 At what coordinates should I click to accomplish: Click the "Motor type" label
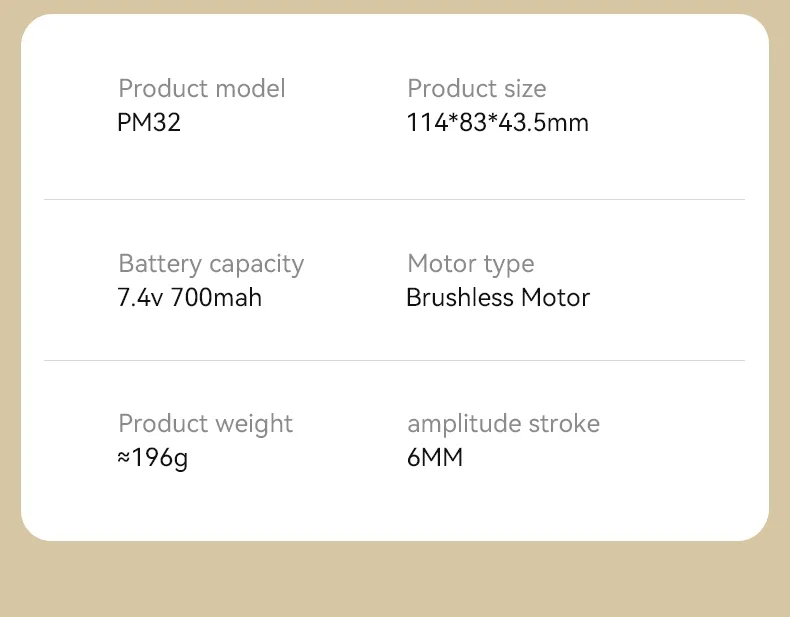coord(470,264)
